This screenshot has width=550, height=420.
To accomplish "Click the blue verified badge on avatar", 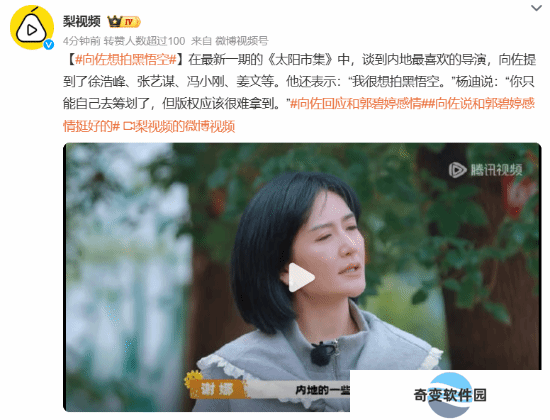I will click(48, 44).
